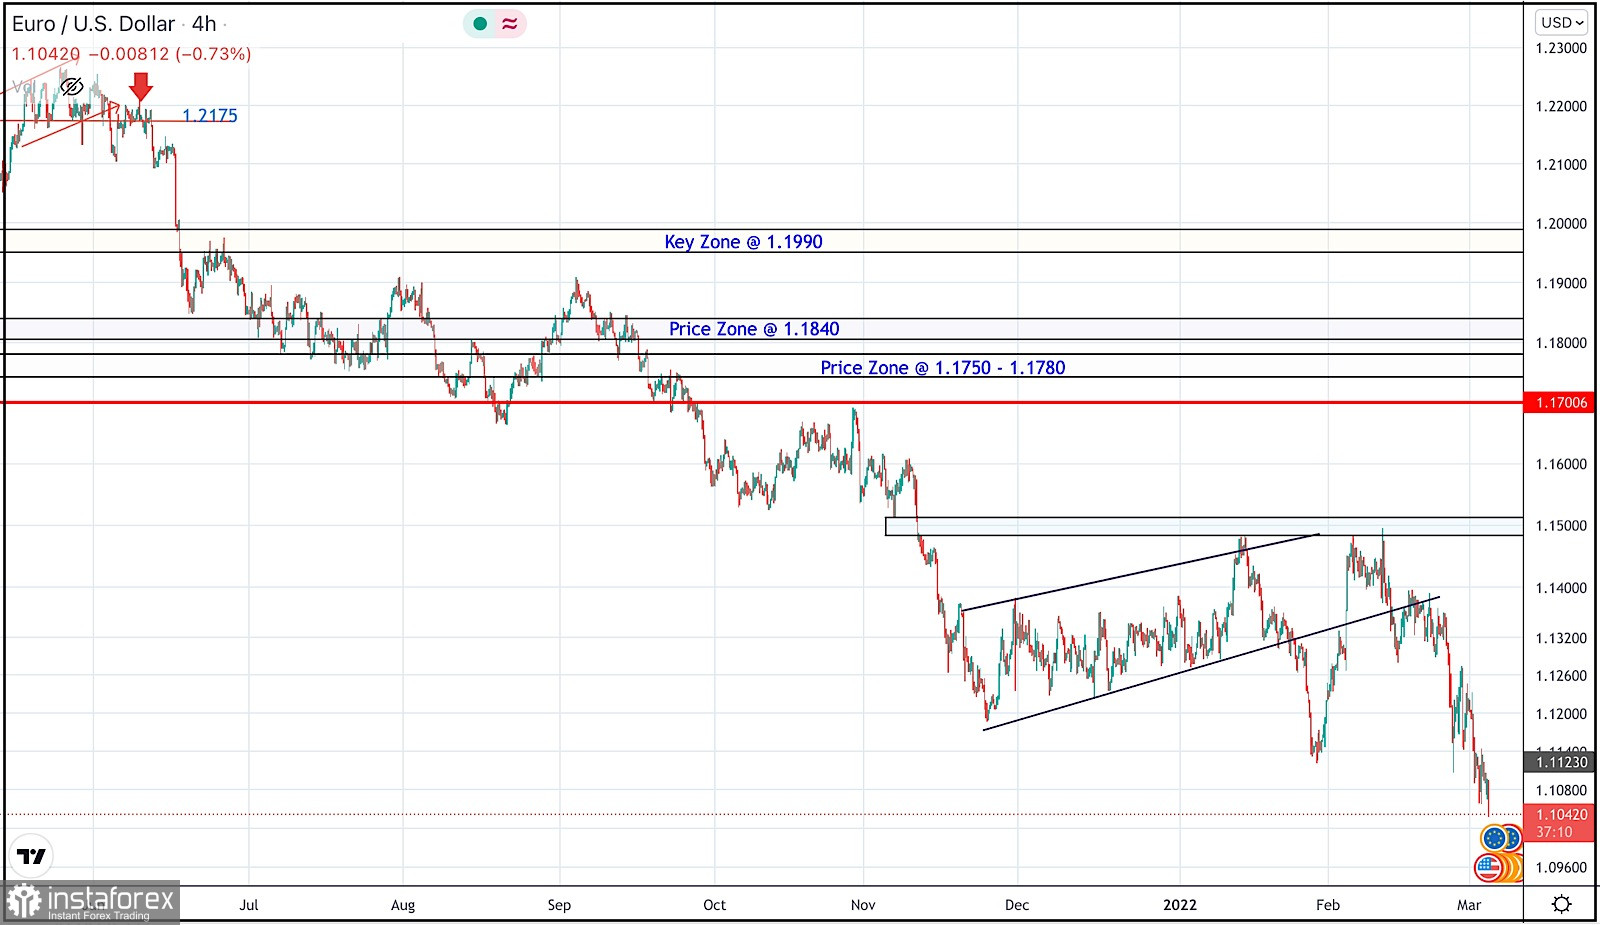Click the dark 1.11230 price label
The height and width of the screenshot is (925, 1600).
[x=1561, y=762]
